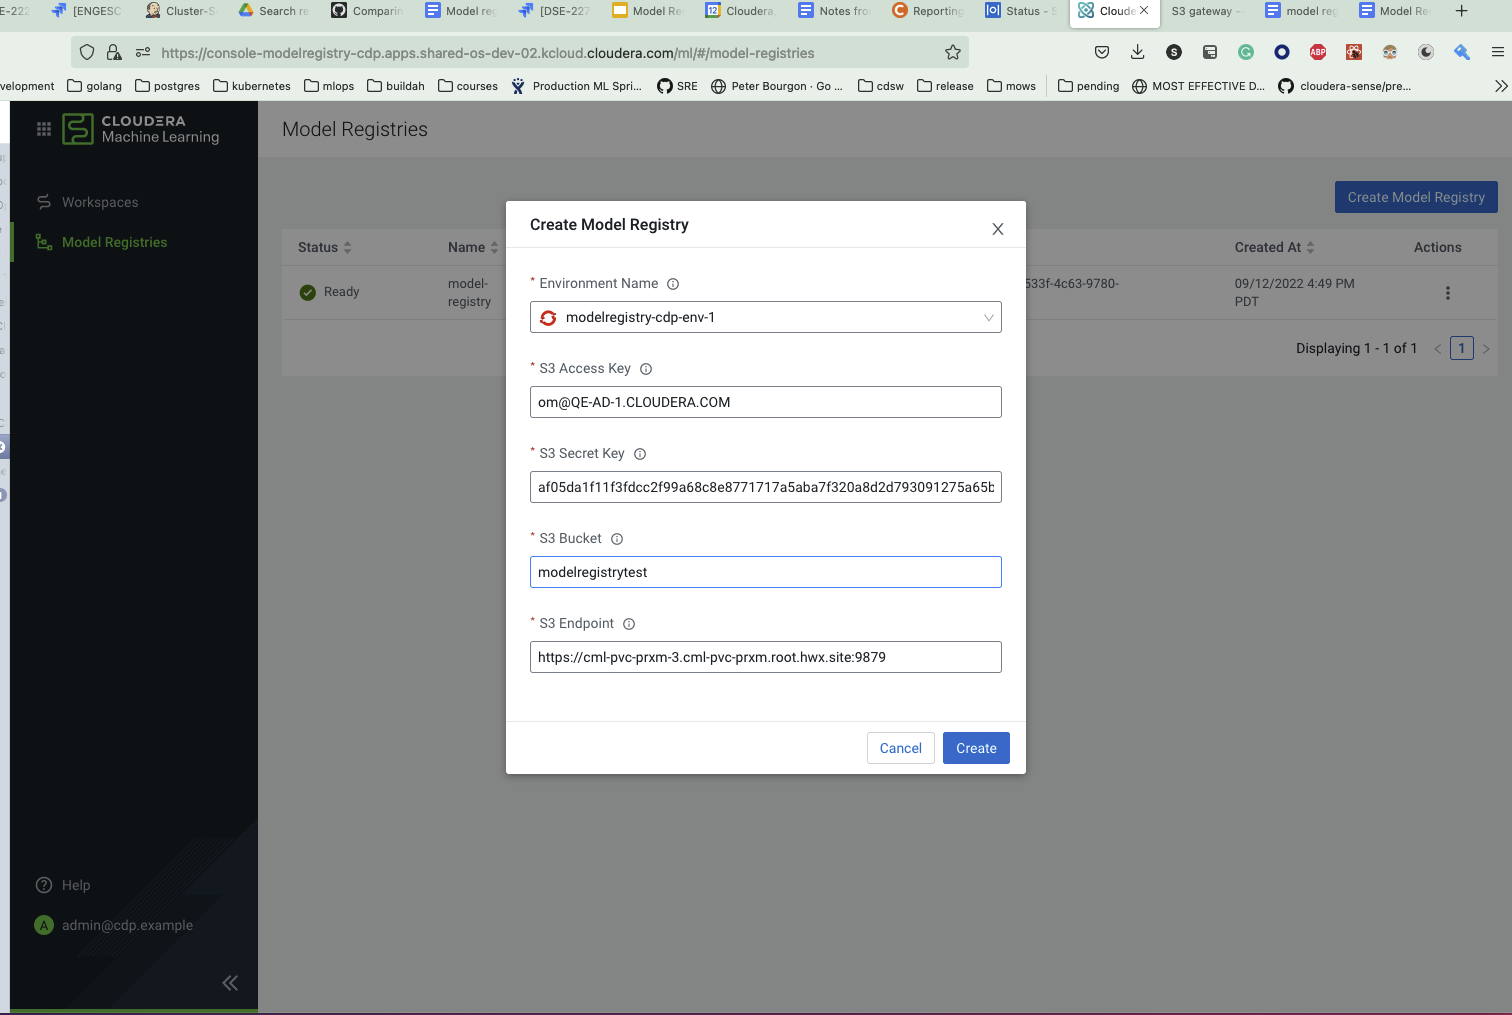Click the tracking protection shield icon
The width and height of the screenshot is (1512, 1015).
coord(87,53)
